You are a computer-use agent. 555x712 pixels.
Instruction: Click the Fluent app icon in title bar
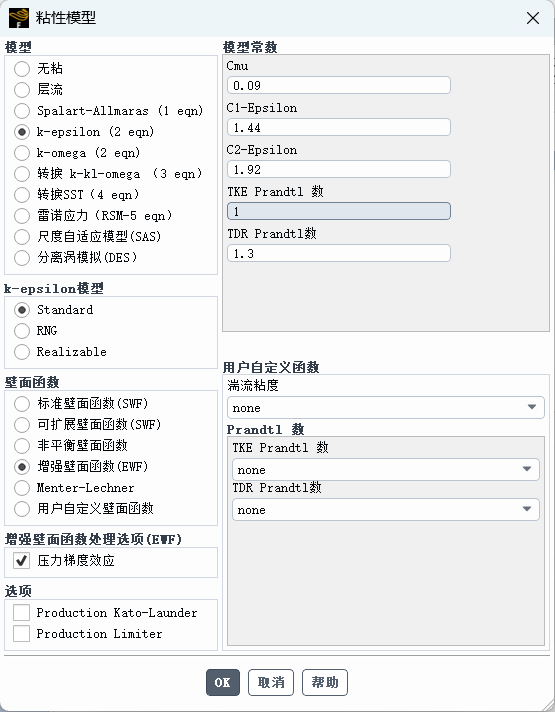point(19,18)
